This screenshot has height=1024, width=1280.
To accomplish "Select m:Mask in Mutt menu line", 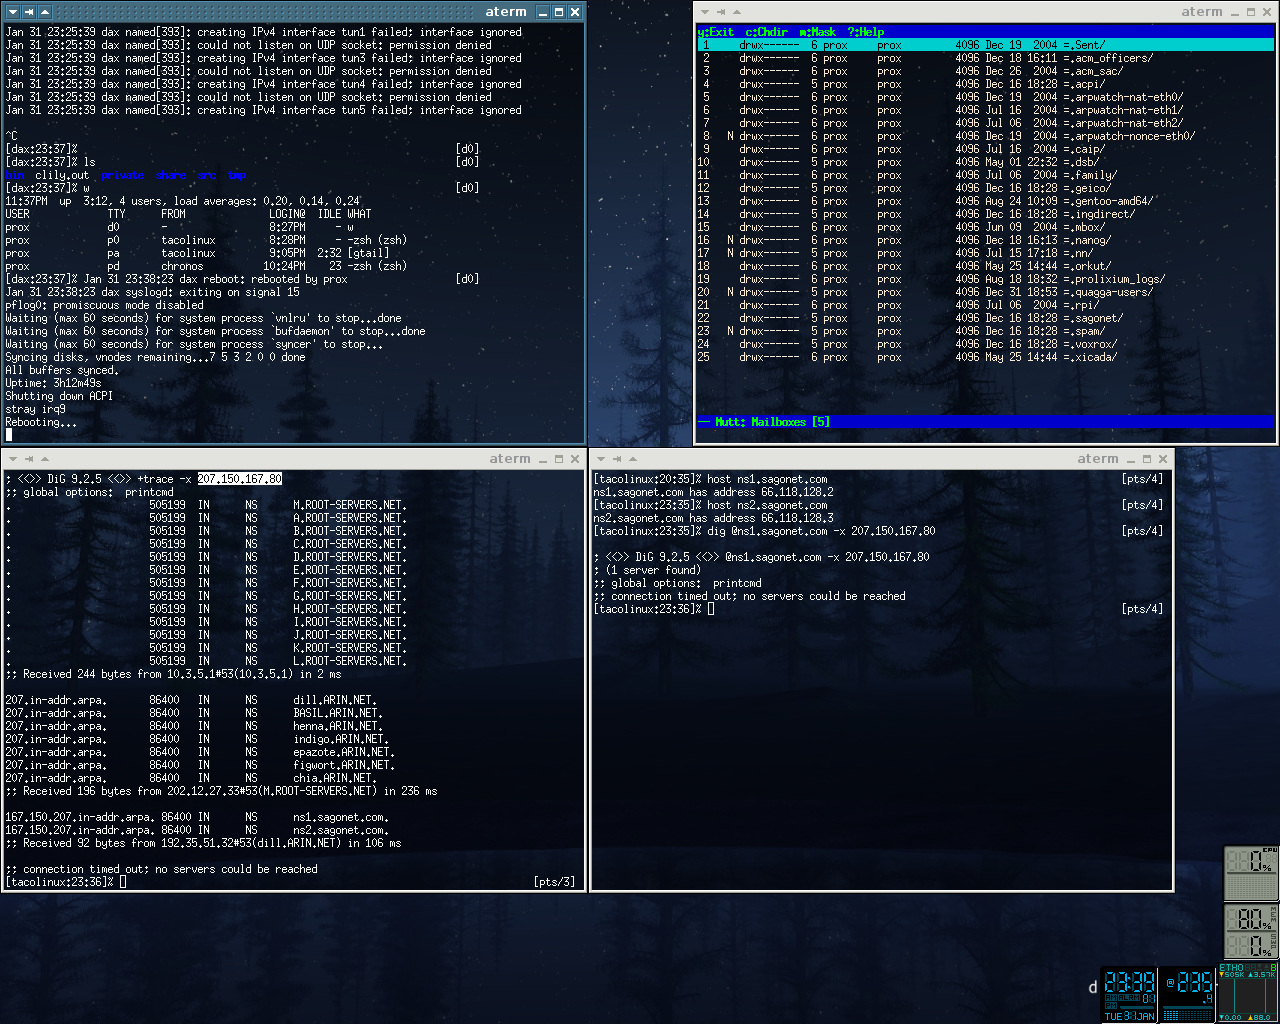I will 818,32.
